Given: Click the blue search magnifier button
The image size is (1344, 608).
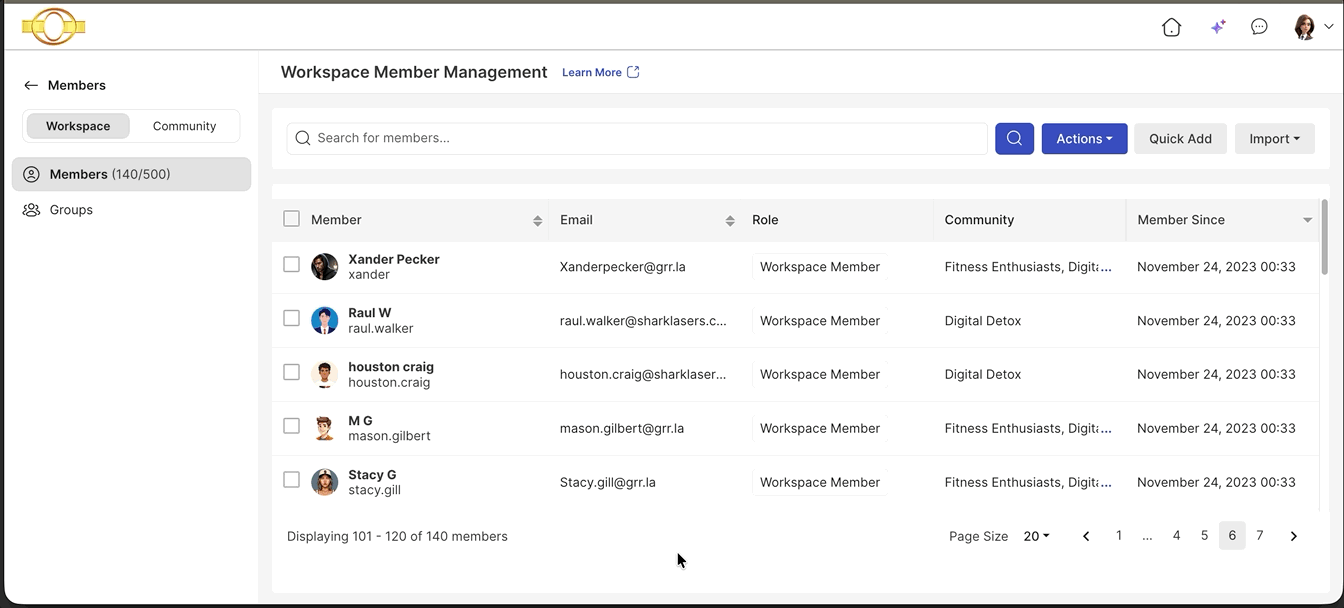Looking at the screenshot, I should pyautogui.click(x=1014, y=138).
